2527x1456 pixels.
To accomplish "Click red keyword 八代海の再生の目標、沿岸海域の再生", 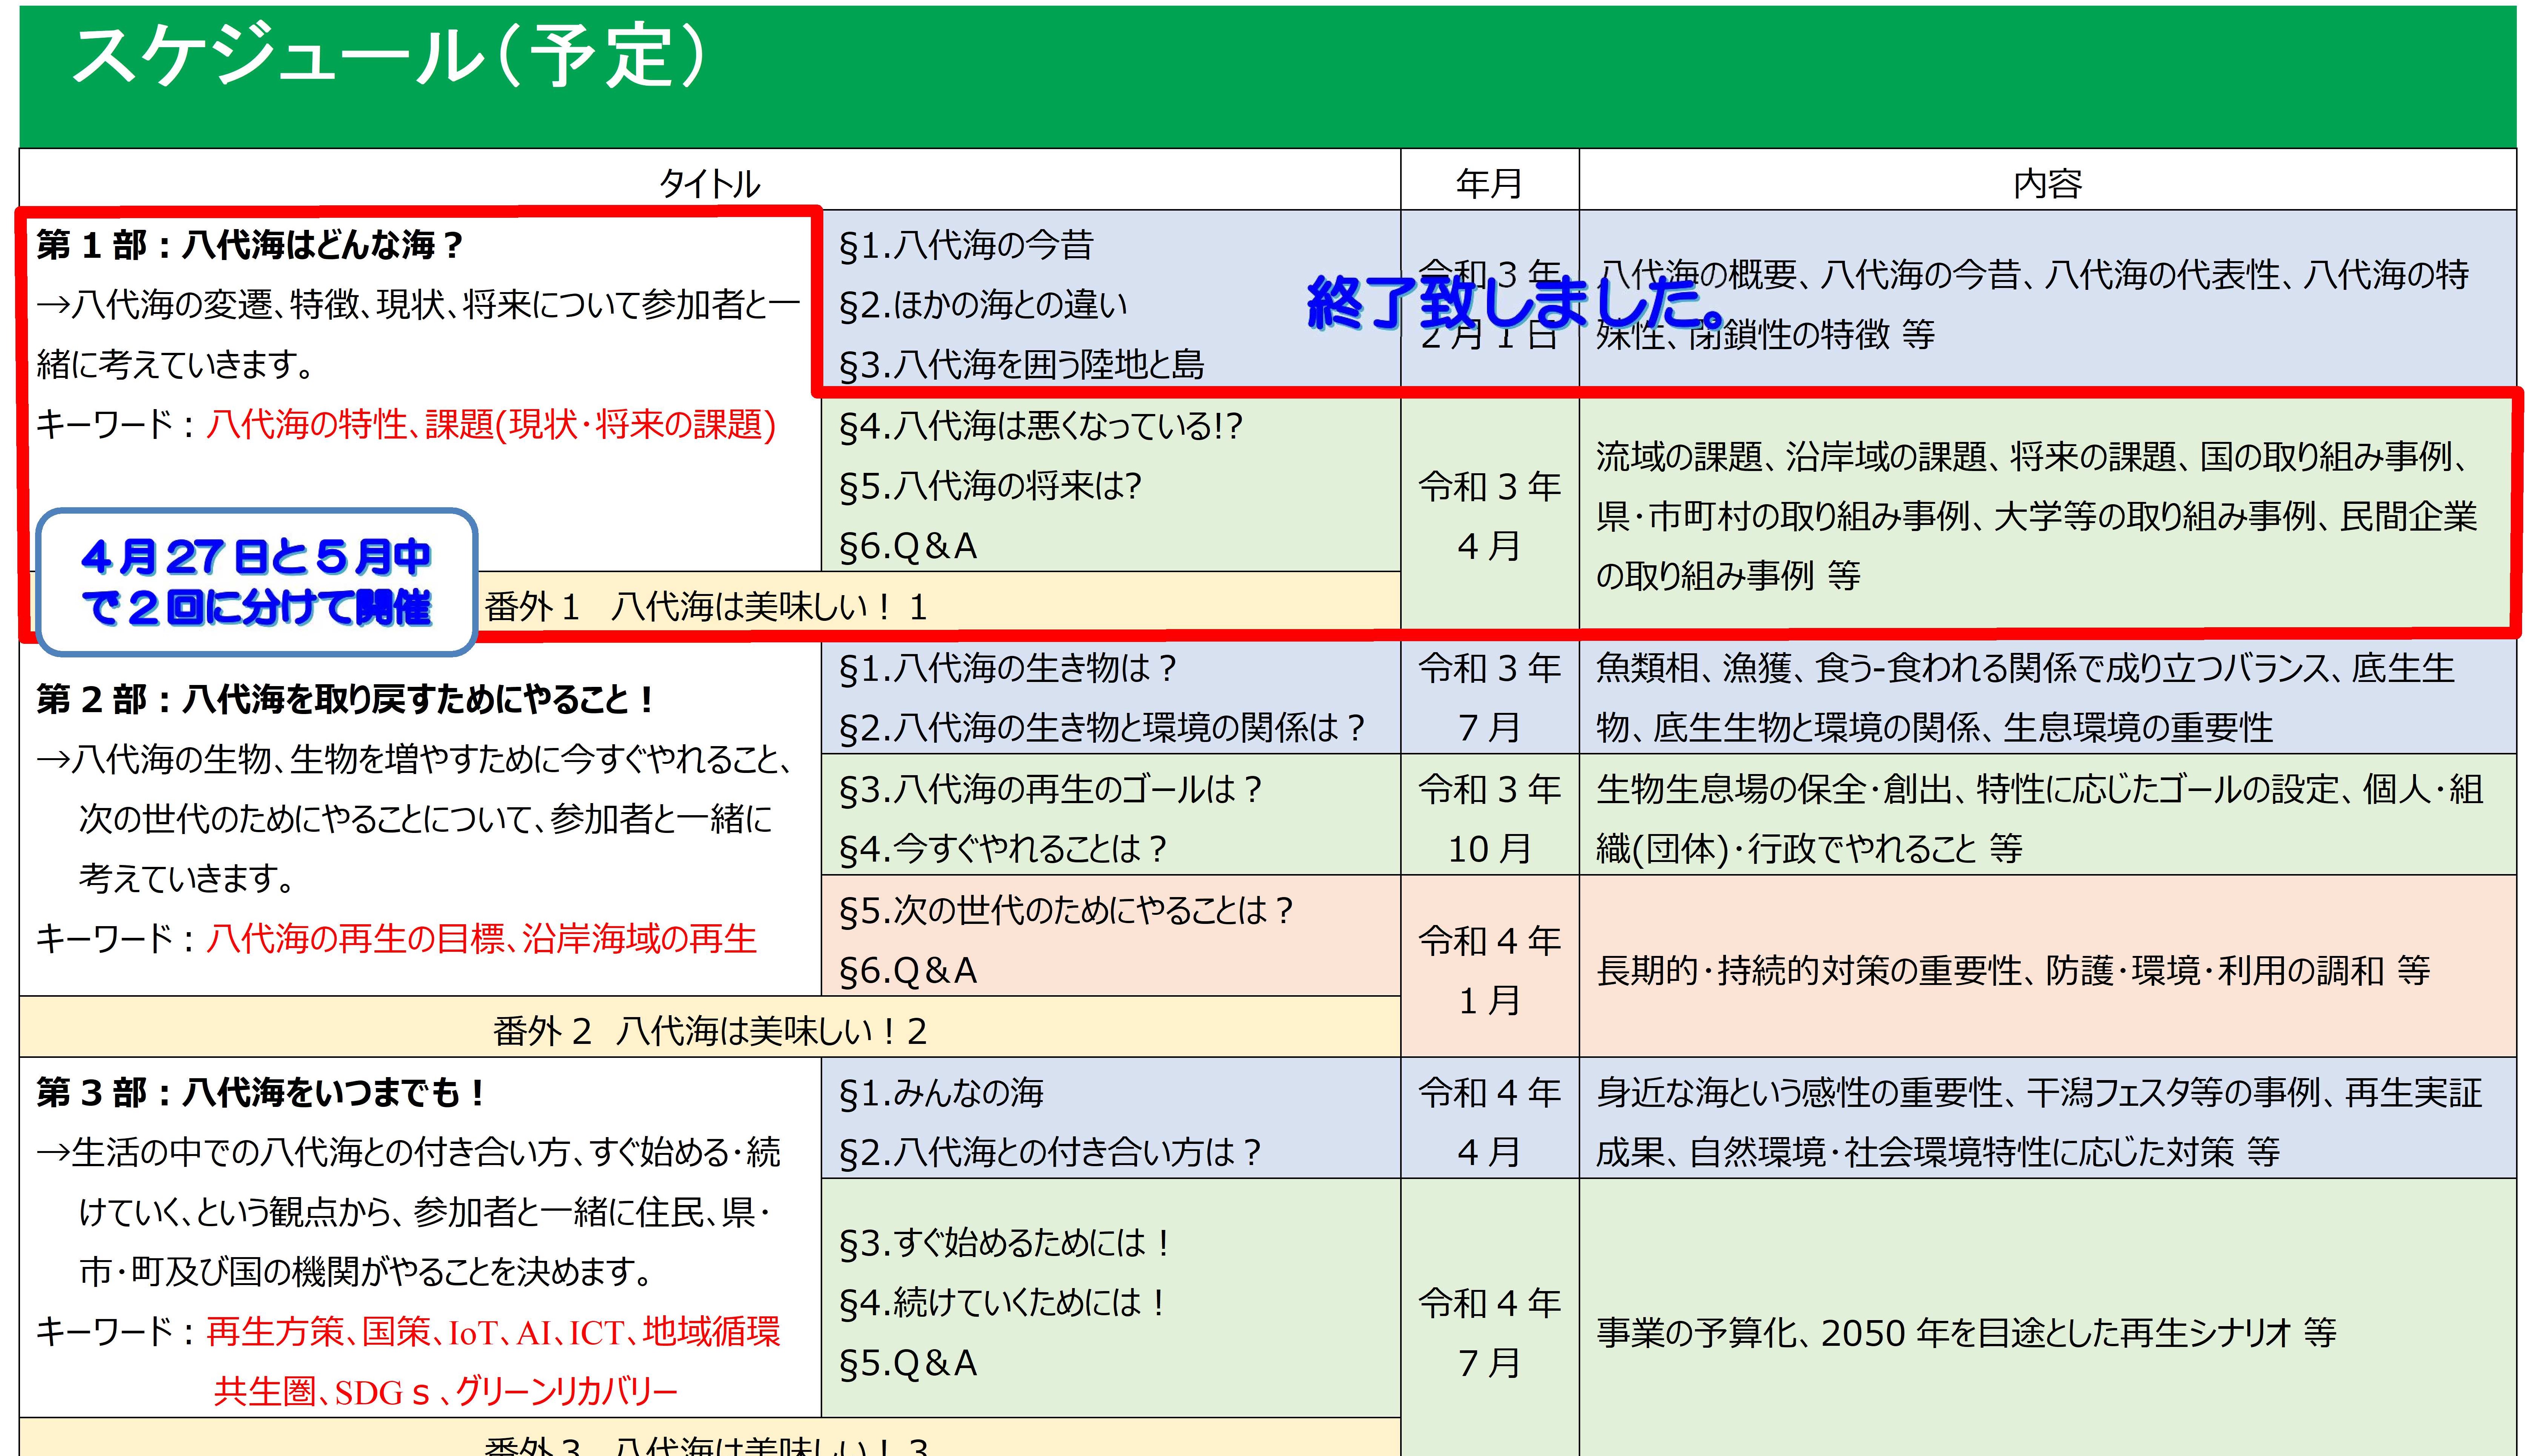I will 481,939.
